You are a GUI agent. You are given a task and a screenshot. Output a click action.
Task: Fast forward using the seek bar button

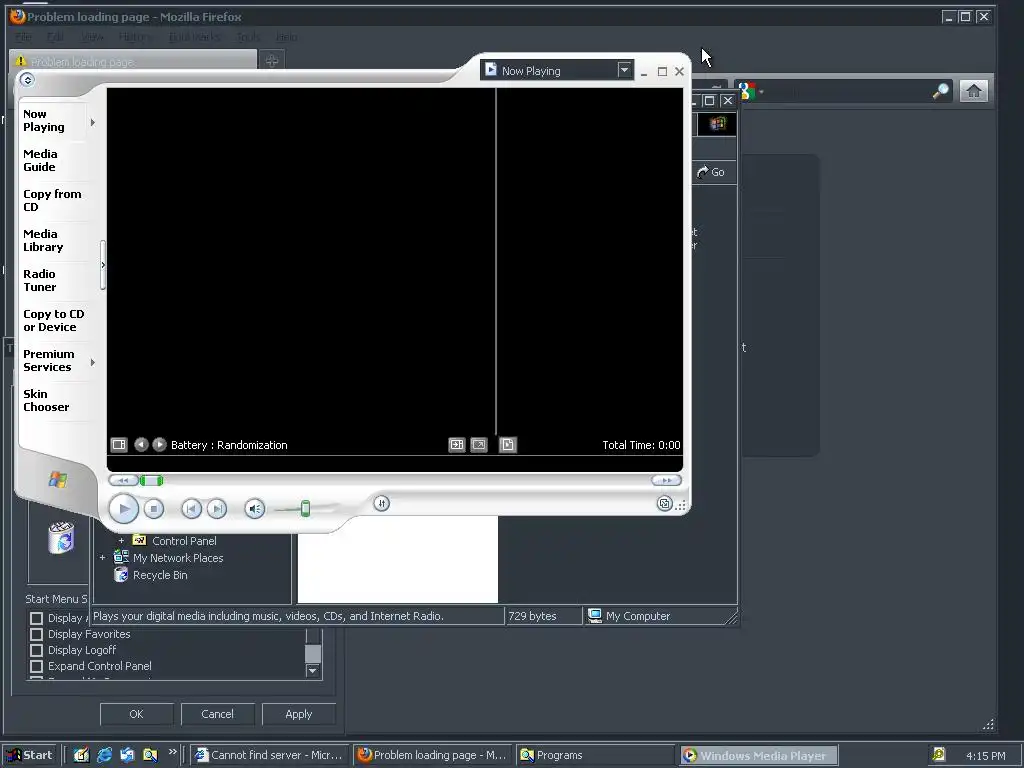tap(666, 481)
